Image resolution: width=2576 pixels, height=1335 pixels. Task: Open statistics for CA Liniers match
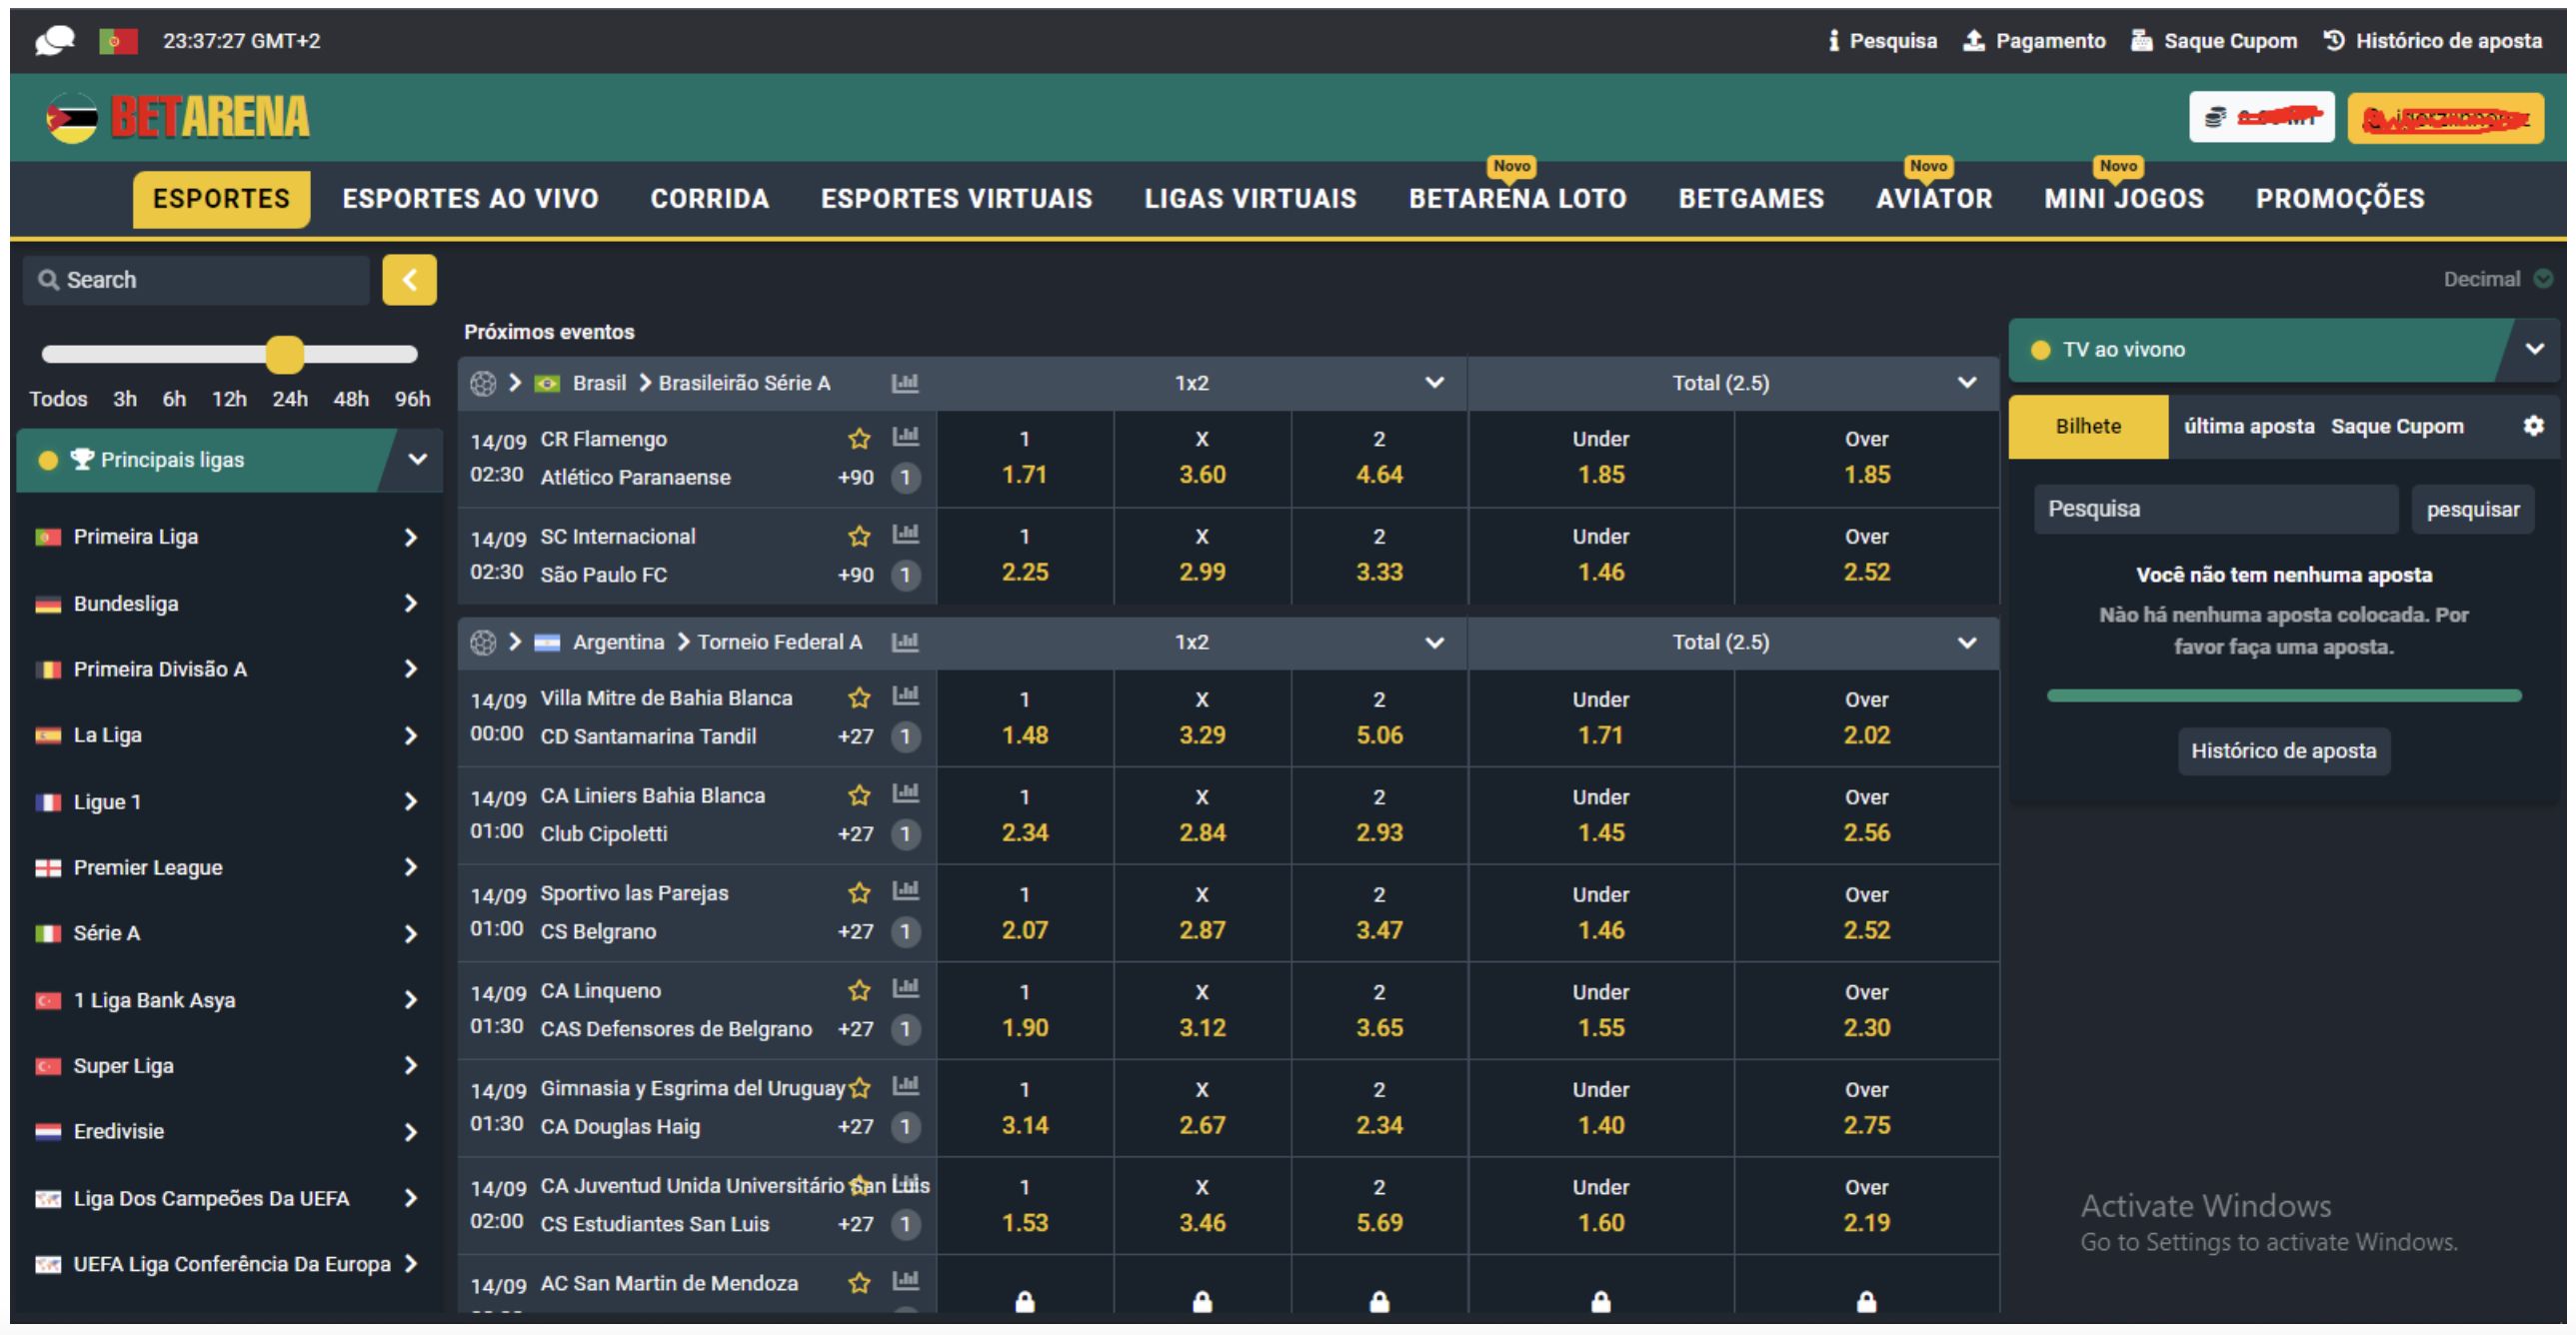coord(906,793)
